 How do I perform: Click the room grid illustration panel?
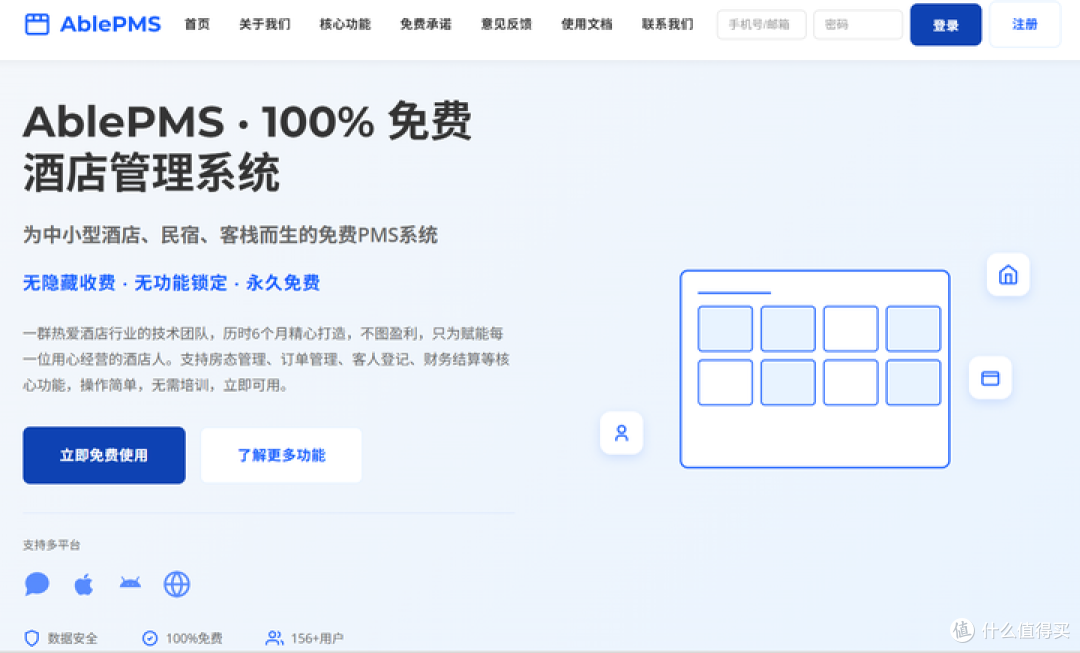point(815,369)
